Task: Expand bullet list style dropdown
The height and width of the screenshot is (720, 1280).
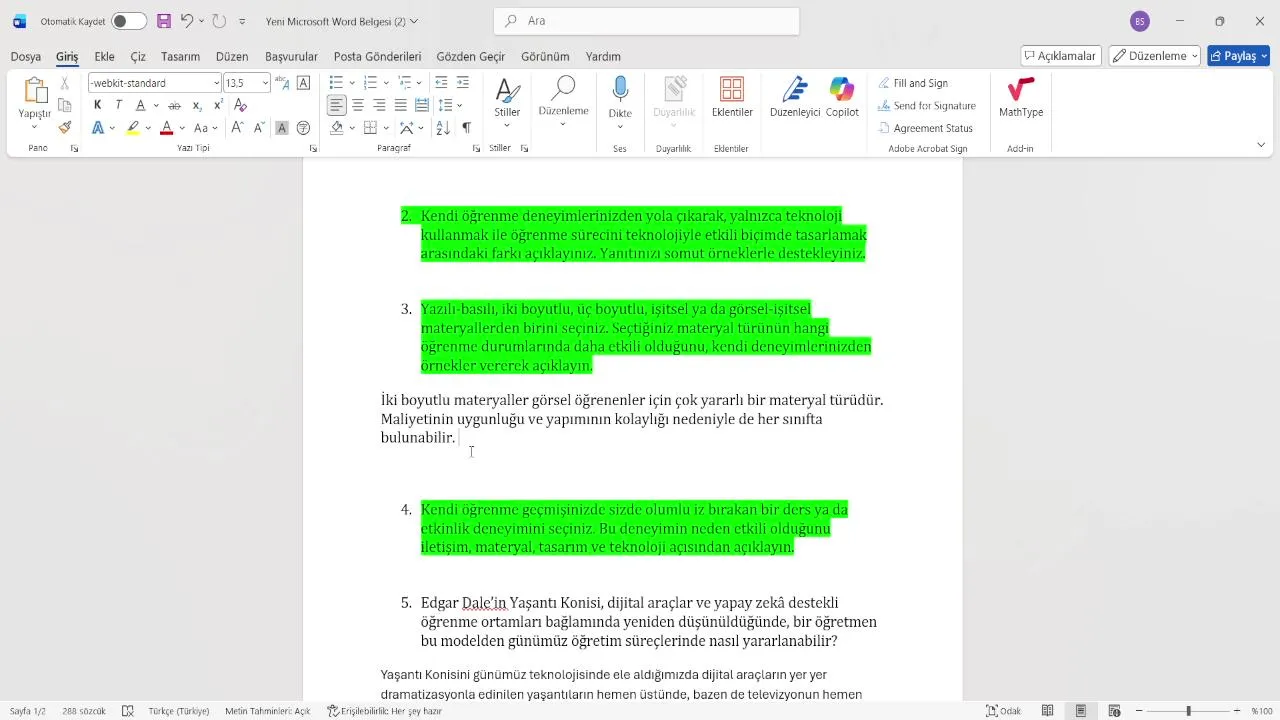Action: [x=352, y=82]
